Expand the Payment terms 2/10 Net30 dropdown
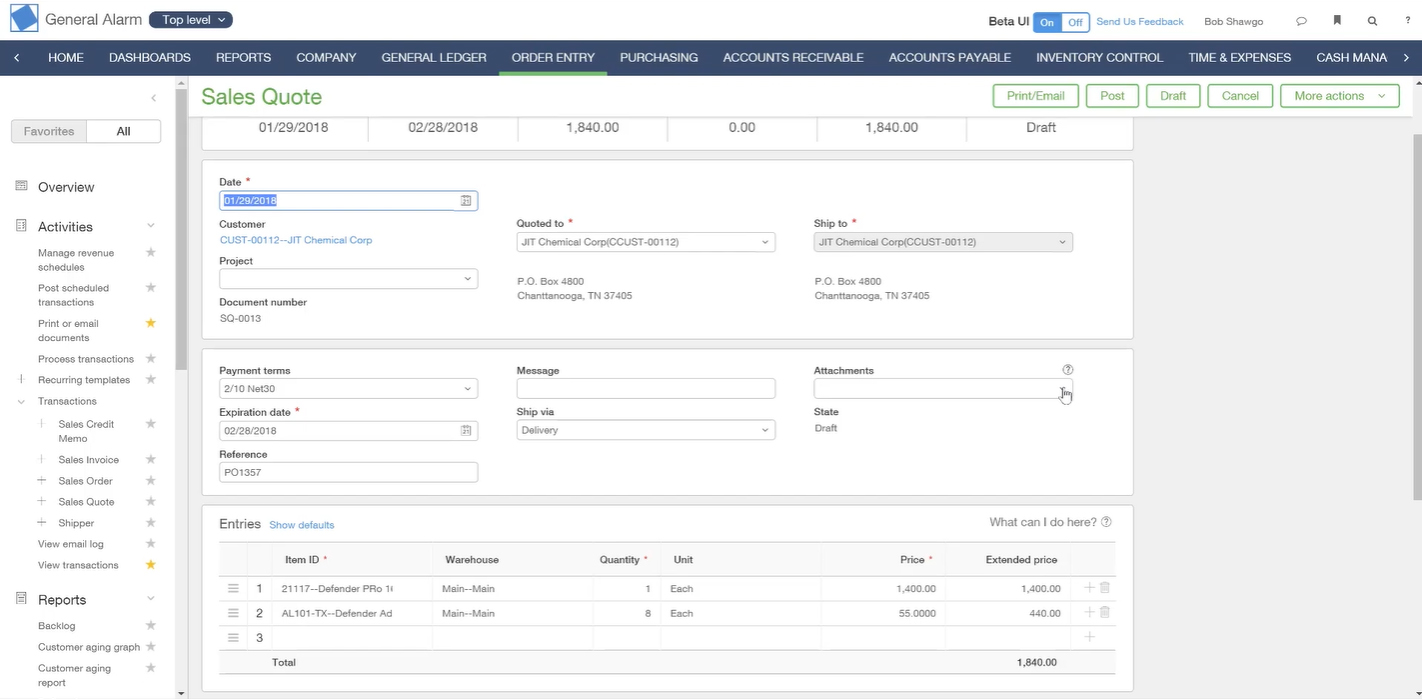Viewport: 1422px width, 699px height. (x=348, y=389)
